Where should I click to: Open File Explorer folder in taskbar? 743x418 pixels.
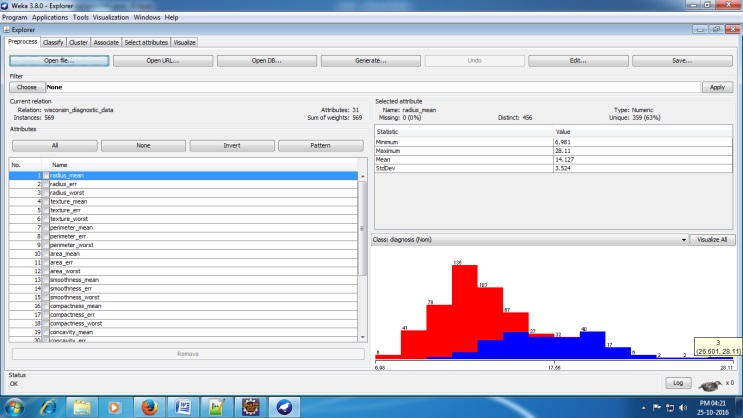click(81, 407)
